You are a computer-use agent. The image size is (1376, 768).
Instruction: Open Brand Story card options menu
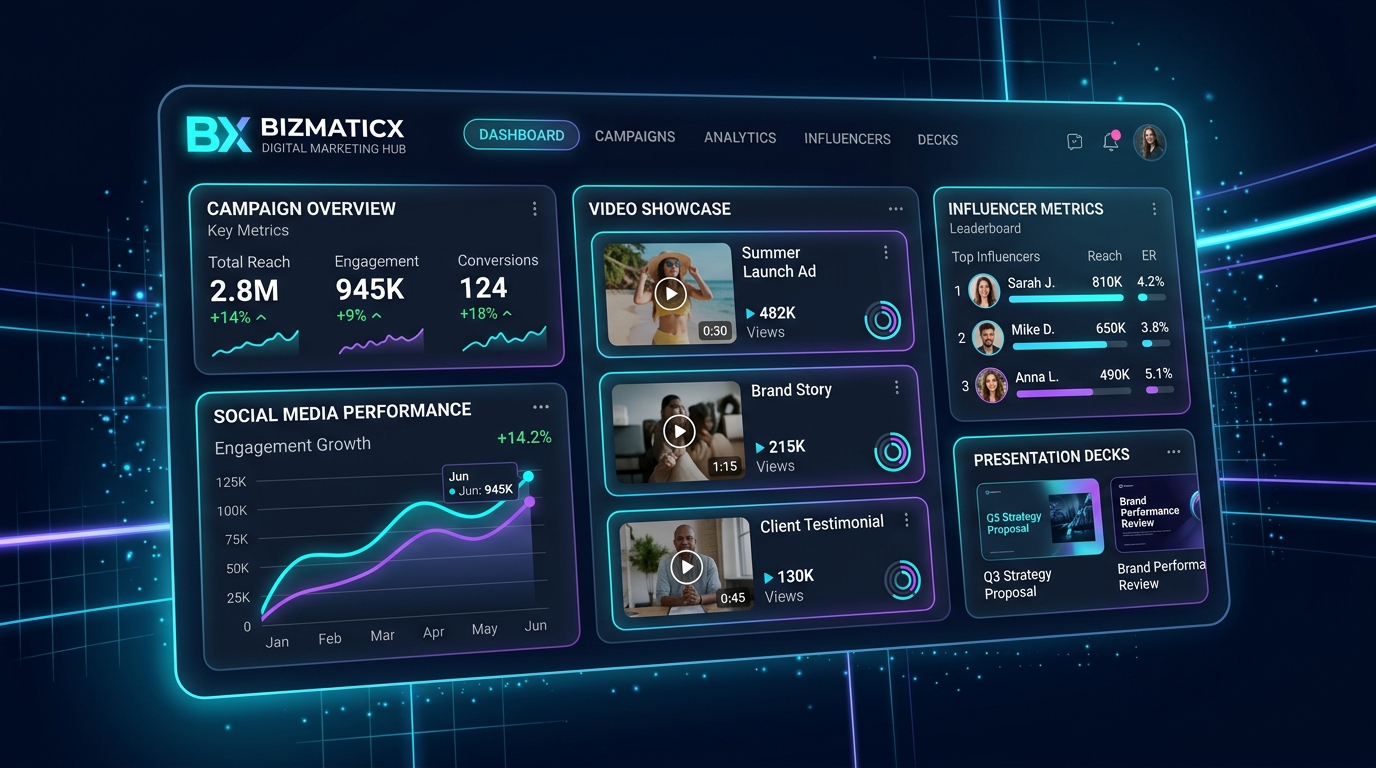pos(896,388)
